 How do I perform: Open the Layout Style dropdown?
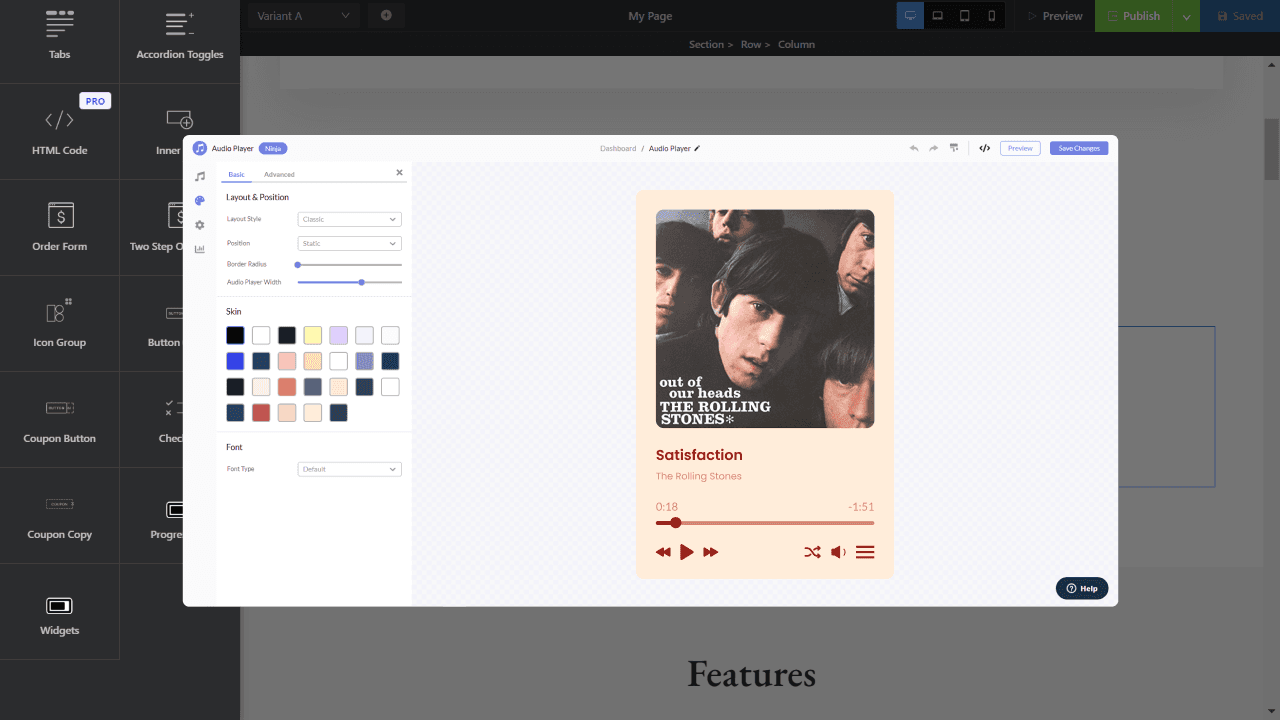(349, 219)
